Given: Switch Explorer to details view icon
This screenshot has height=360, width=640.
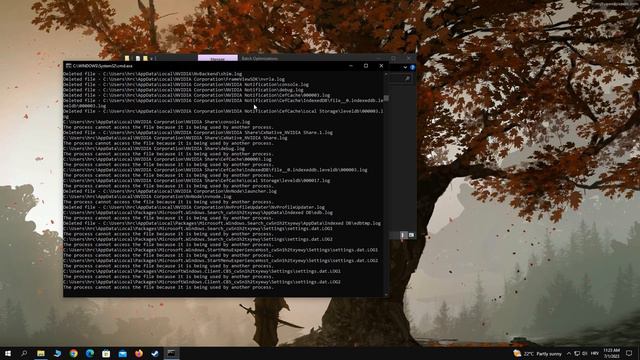Looking at the screenshot, I should (x=403, y=235).
